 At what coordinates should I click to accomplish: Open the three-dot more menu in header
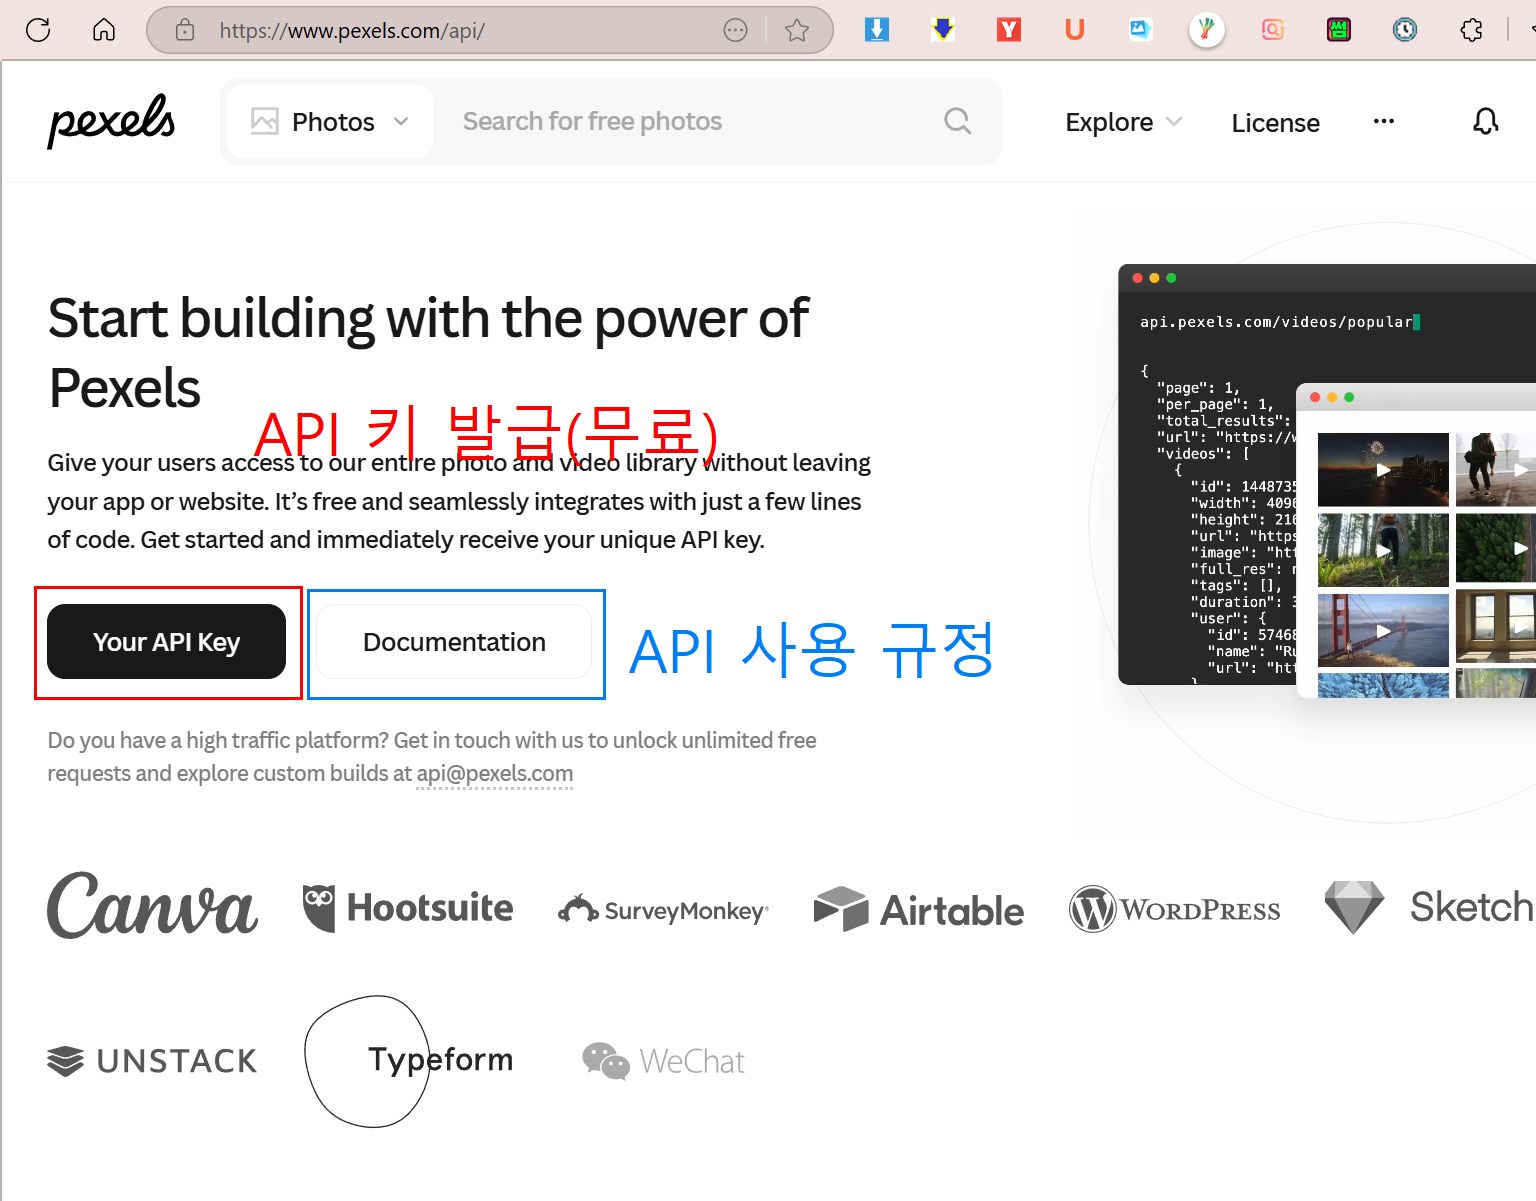click(x=1384, y=121)
